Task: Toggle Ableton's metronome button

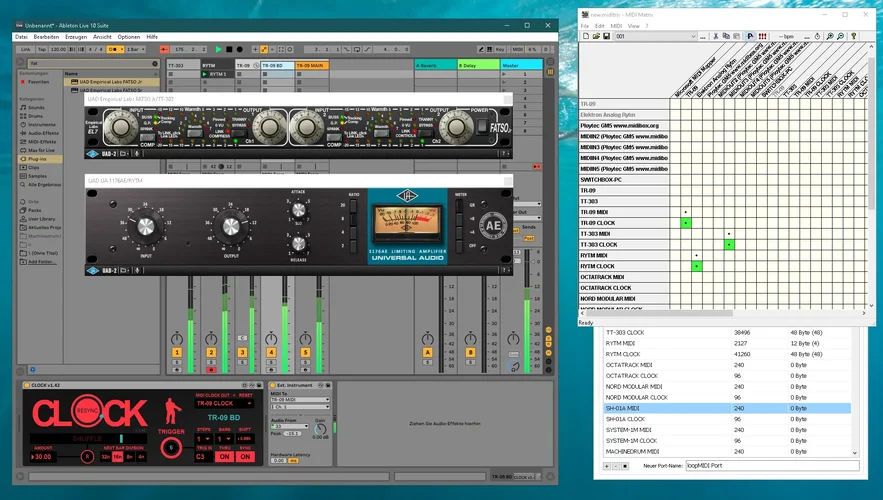Action: click(114, 50)
